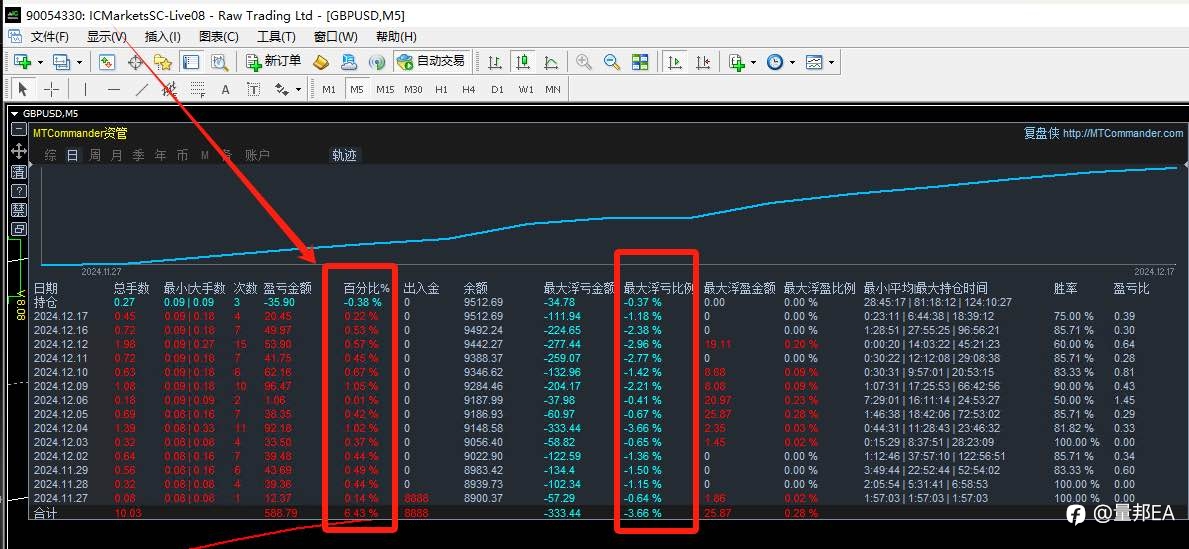Zoom in on the chart

click(x=584, y=62)
